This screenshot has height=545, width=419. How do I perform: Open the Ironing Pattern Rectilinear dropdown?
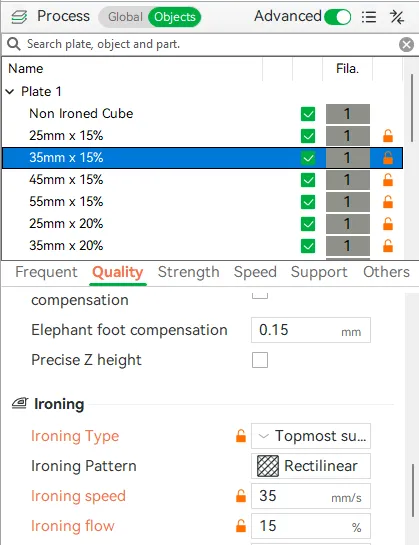pos(311,466)
